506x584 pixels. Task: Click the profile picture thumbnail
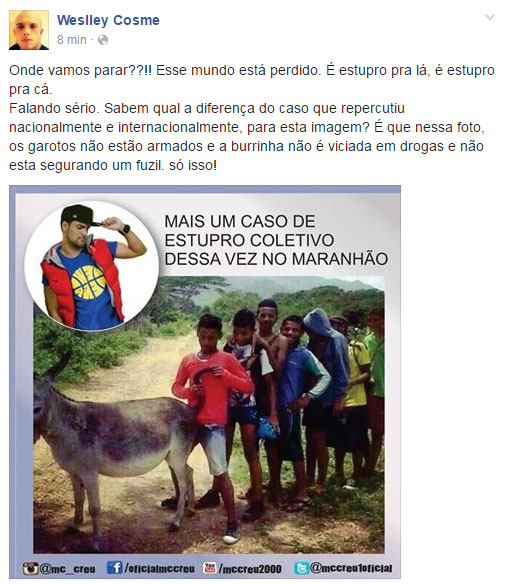29,30
